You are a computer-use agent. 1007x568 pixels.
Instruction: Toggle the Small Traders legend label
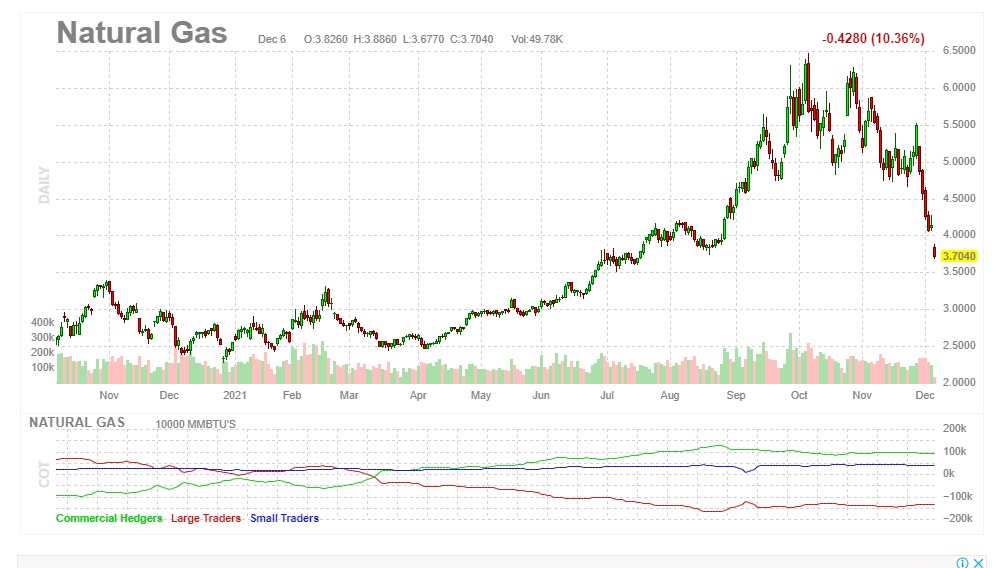tap(284, 518)
